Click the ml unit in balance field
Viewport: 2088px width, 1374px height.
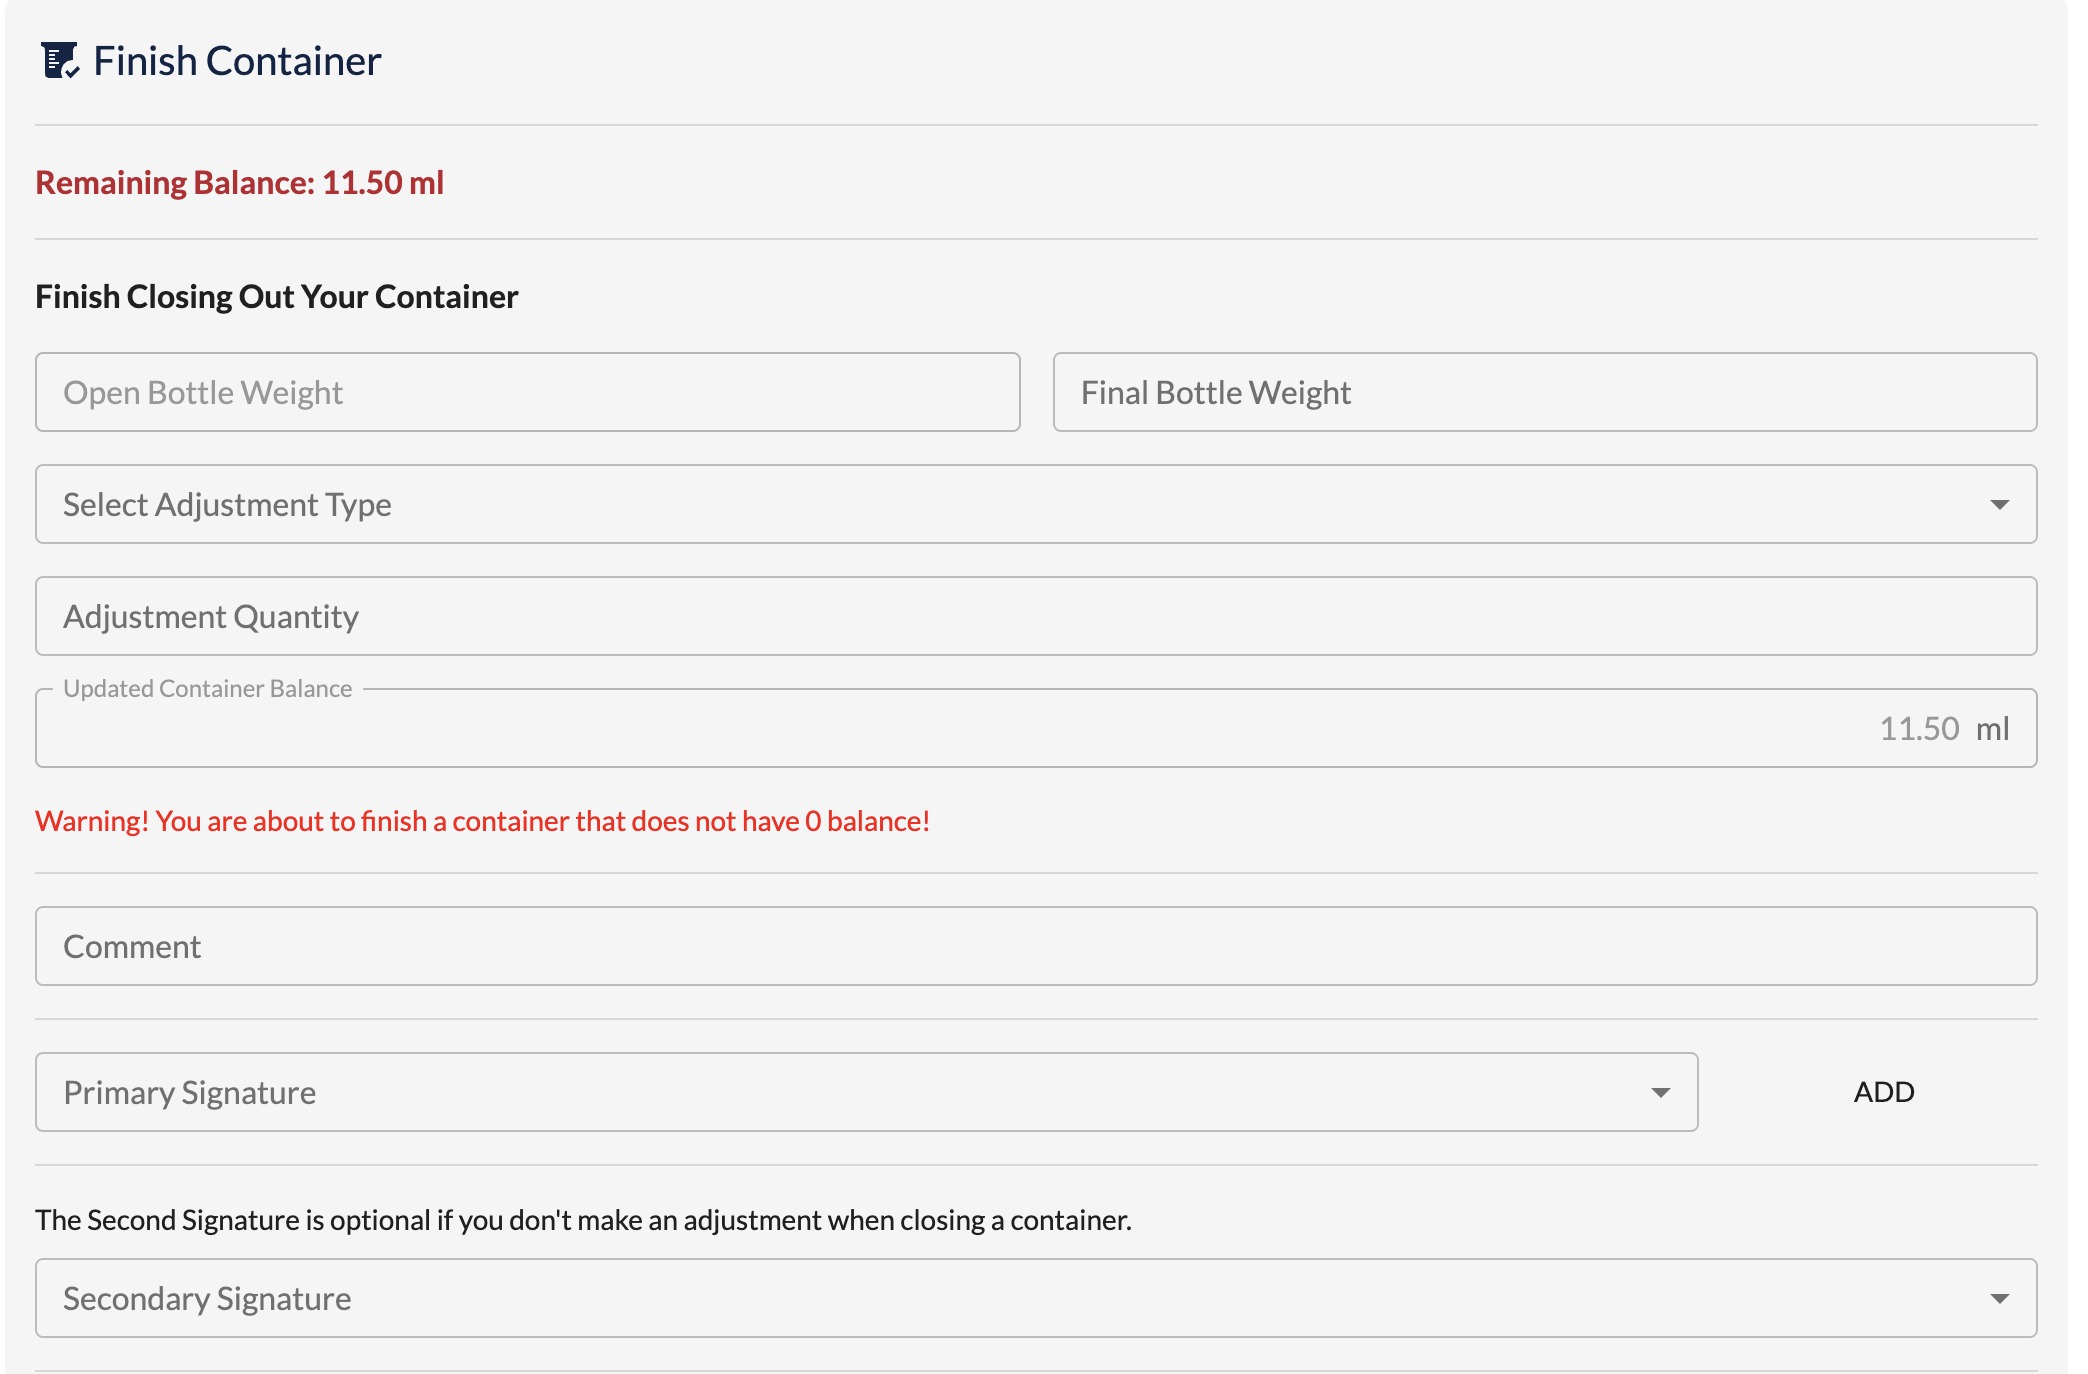1992,729
